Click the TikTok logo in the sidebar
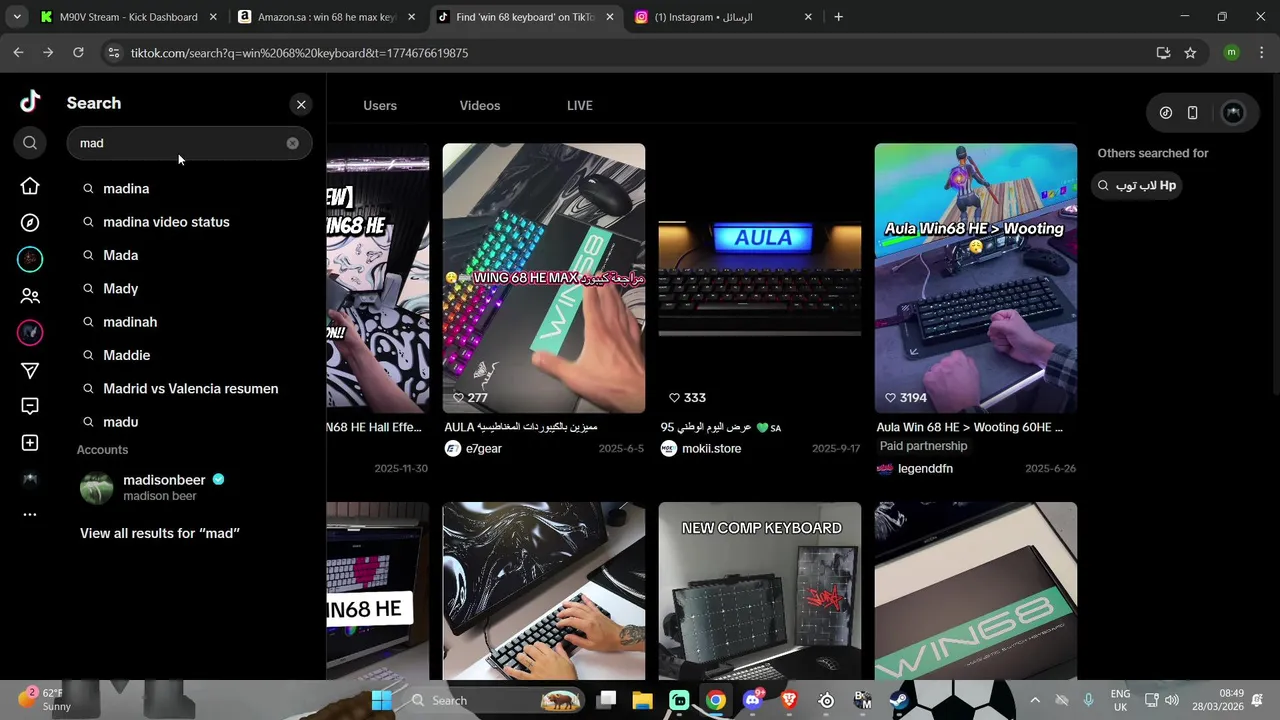 30,101
